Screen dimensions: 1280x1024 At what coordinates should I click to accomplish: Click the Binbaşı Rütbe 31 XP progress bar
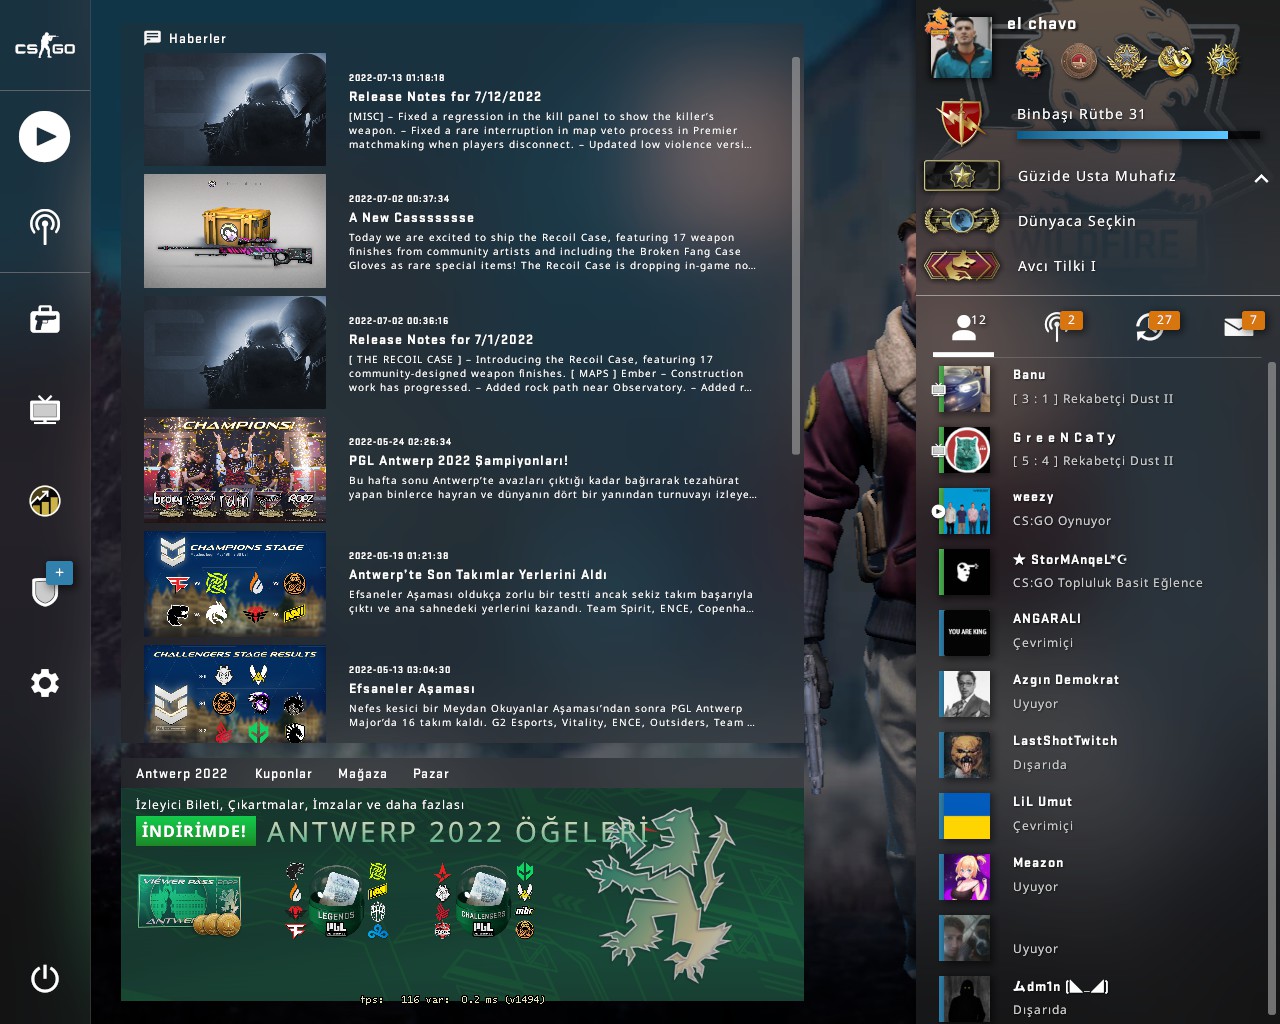click(x=1139, y=135)
